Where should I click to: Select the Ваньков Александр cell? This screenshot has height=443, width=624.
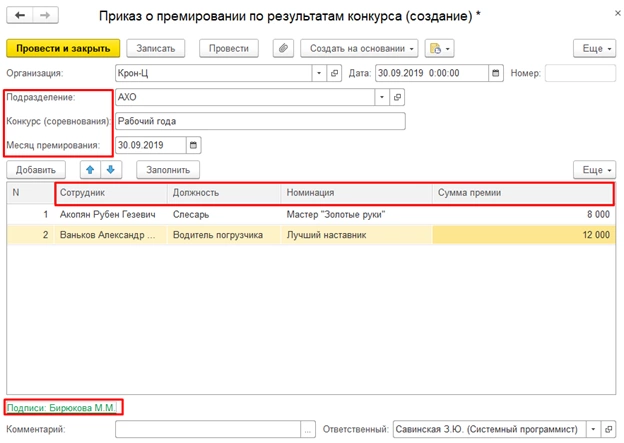tap(111, 235)
